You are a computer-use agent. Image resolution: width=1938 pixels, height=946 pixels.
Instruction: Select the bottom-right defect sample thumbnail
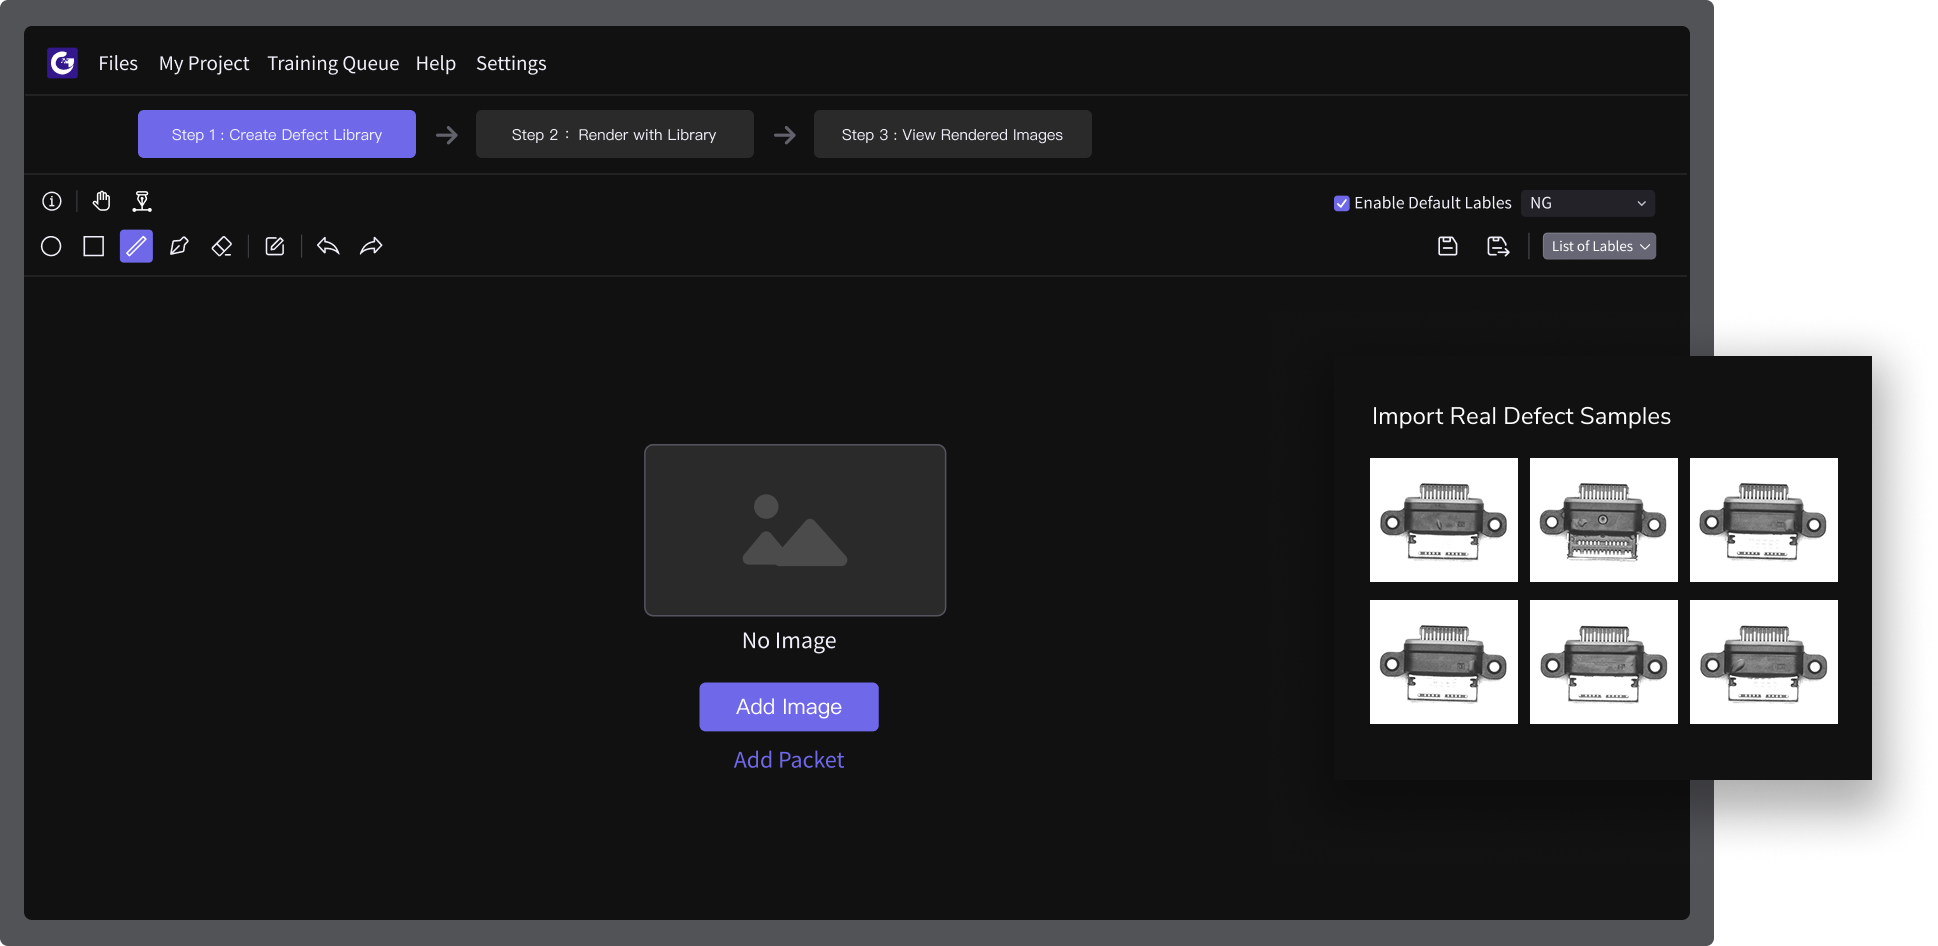tap(1763, 662)
